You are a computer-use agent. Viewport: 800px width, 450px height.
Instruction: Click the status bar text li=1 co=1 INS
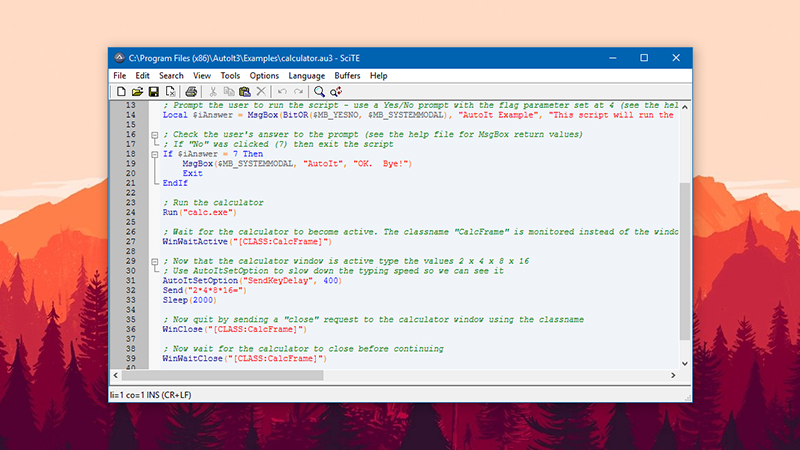pos(151,395)
